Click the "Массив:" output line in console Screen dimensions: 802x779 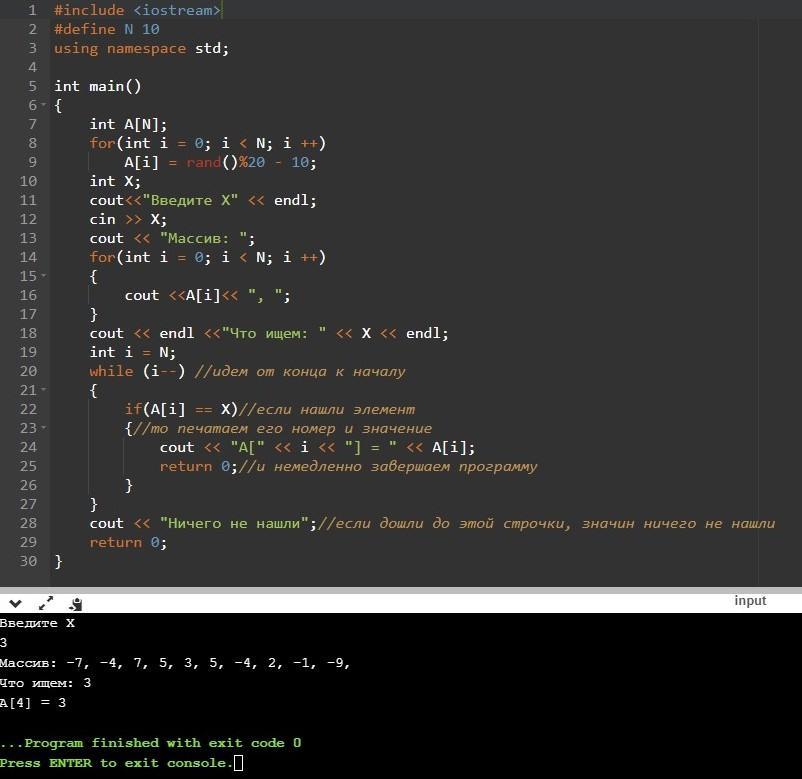[x=175, y=663]
